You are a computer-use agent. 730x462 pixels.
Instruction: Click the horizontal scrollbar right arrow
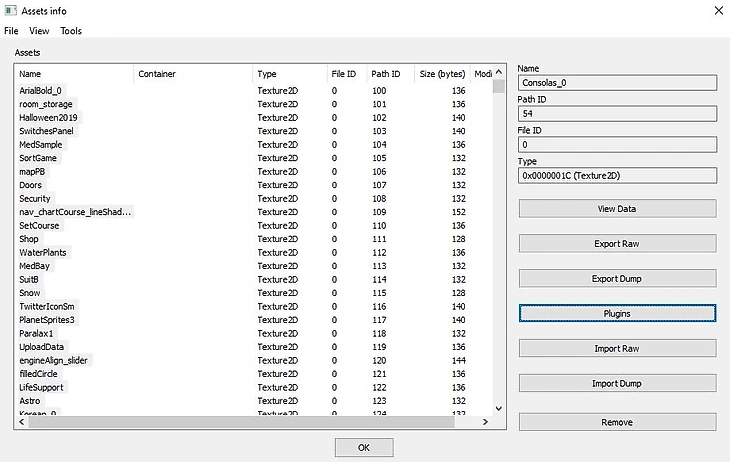pyautogui.click(x=486, y=422)
